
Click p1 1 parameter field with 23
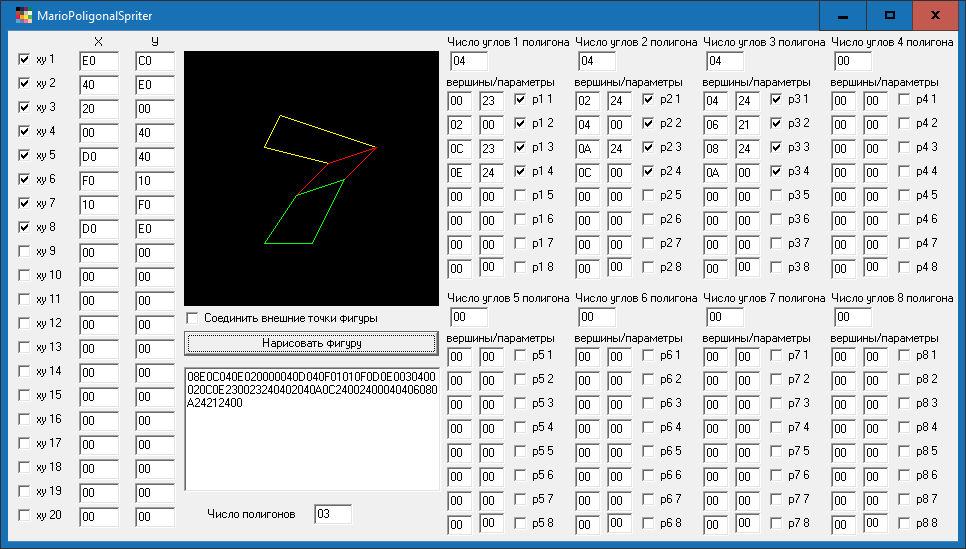(x=492, y=101)
